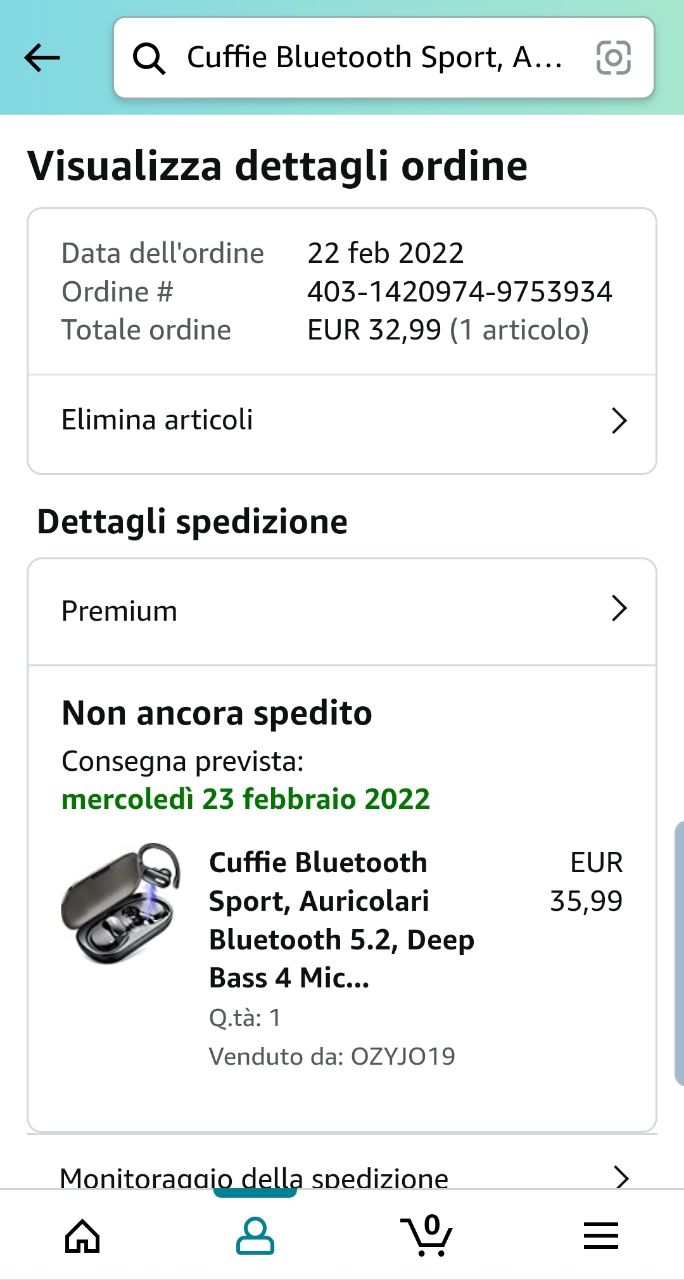Click in the search text field
The width and height of the screenshot is (684, 1280).
pos(375,58)
